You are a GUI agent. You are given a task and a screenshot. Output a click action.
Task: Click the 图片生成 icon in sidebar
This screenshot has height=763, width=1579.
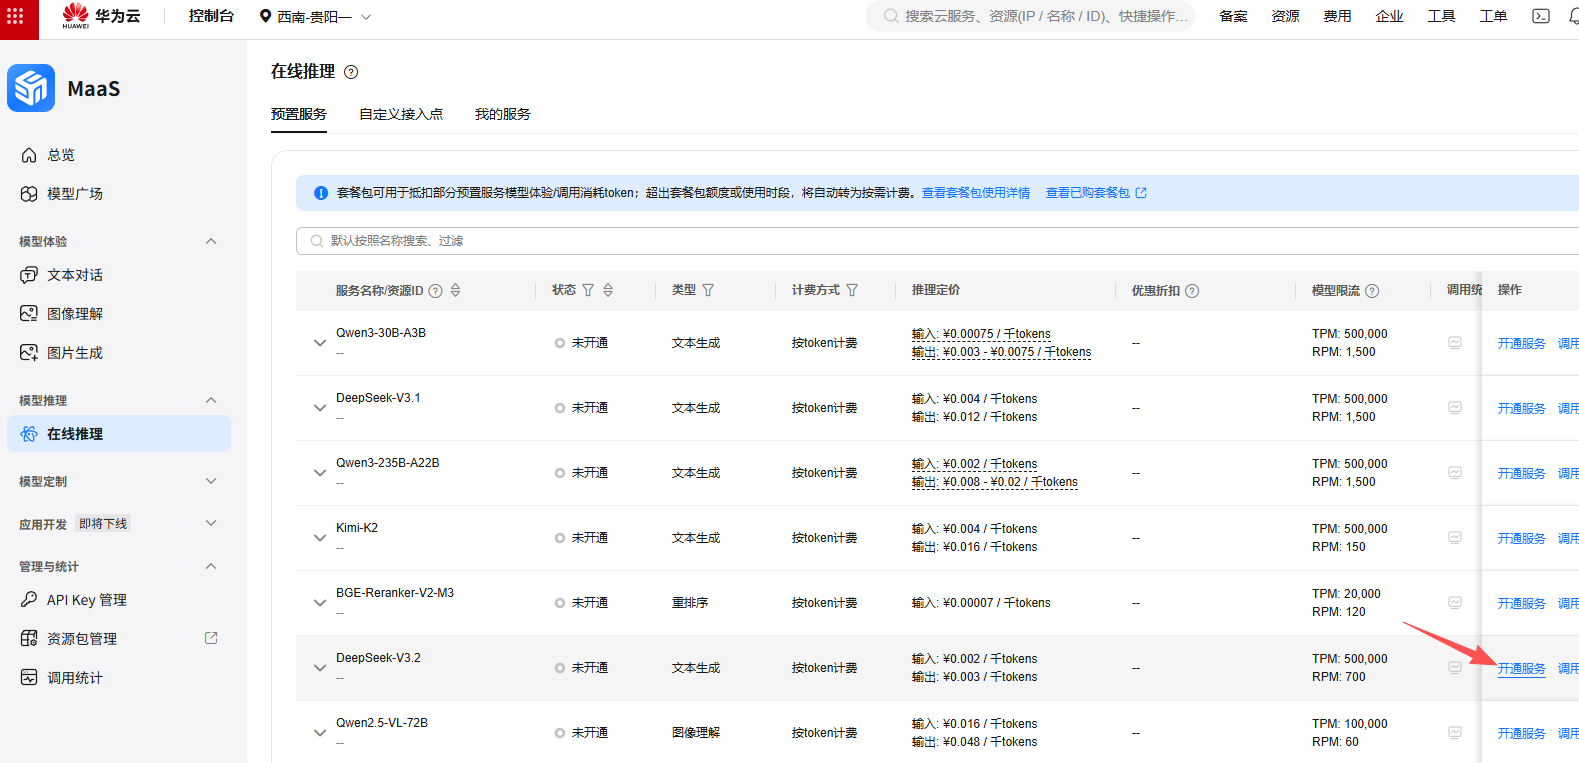[x=29, y=353]
